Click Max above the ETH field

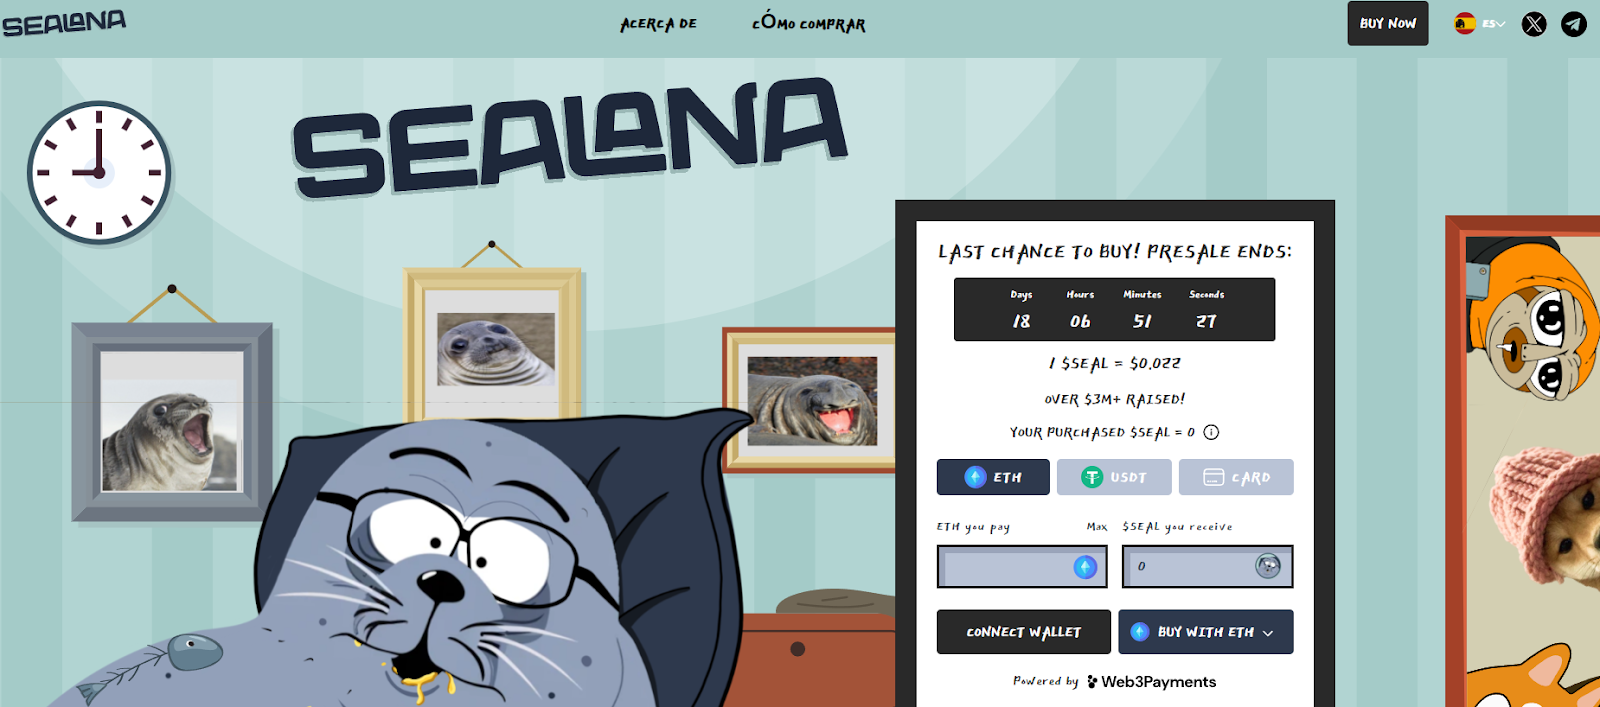(1097, 527)
